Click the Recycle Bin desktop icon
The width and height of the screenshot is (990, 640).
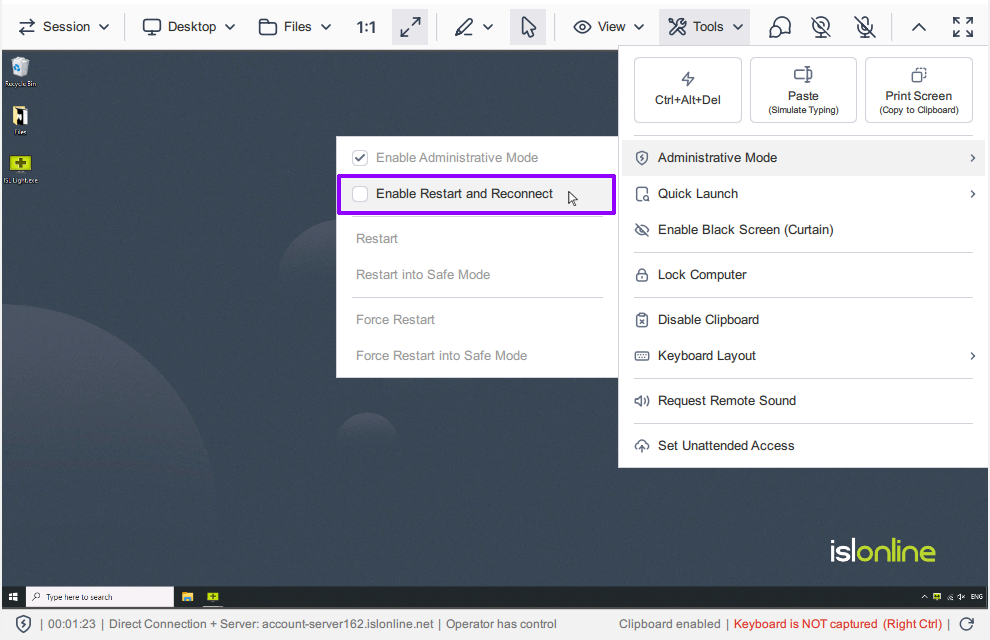[20, 71]
